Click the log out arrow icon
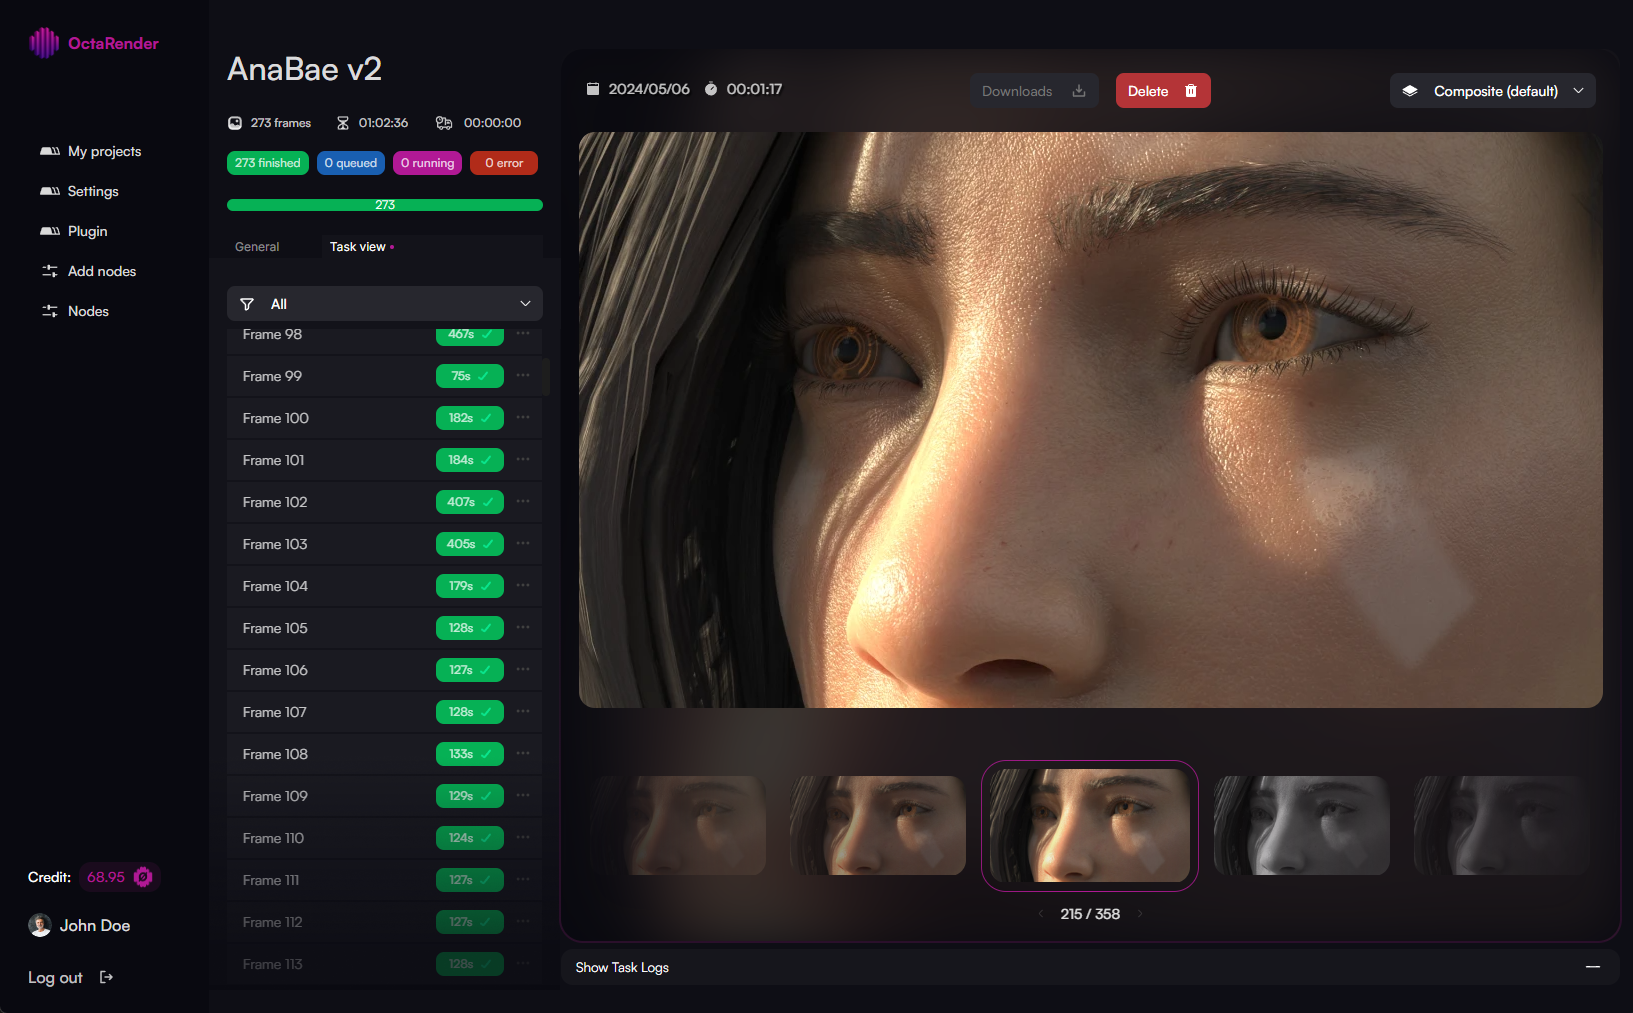 click(x=107, y=977)
